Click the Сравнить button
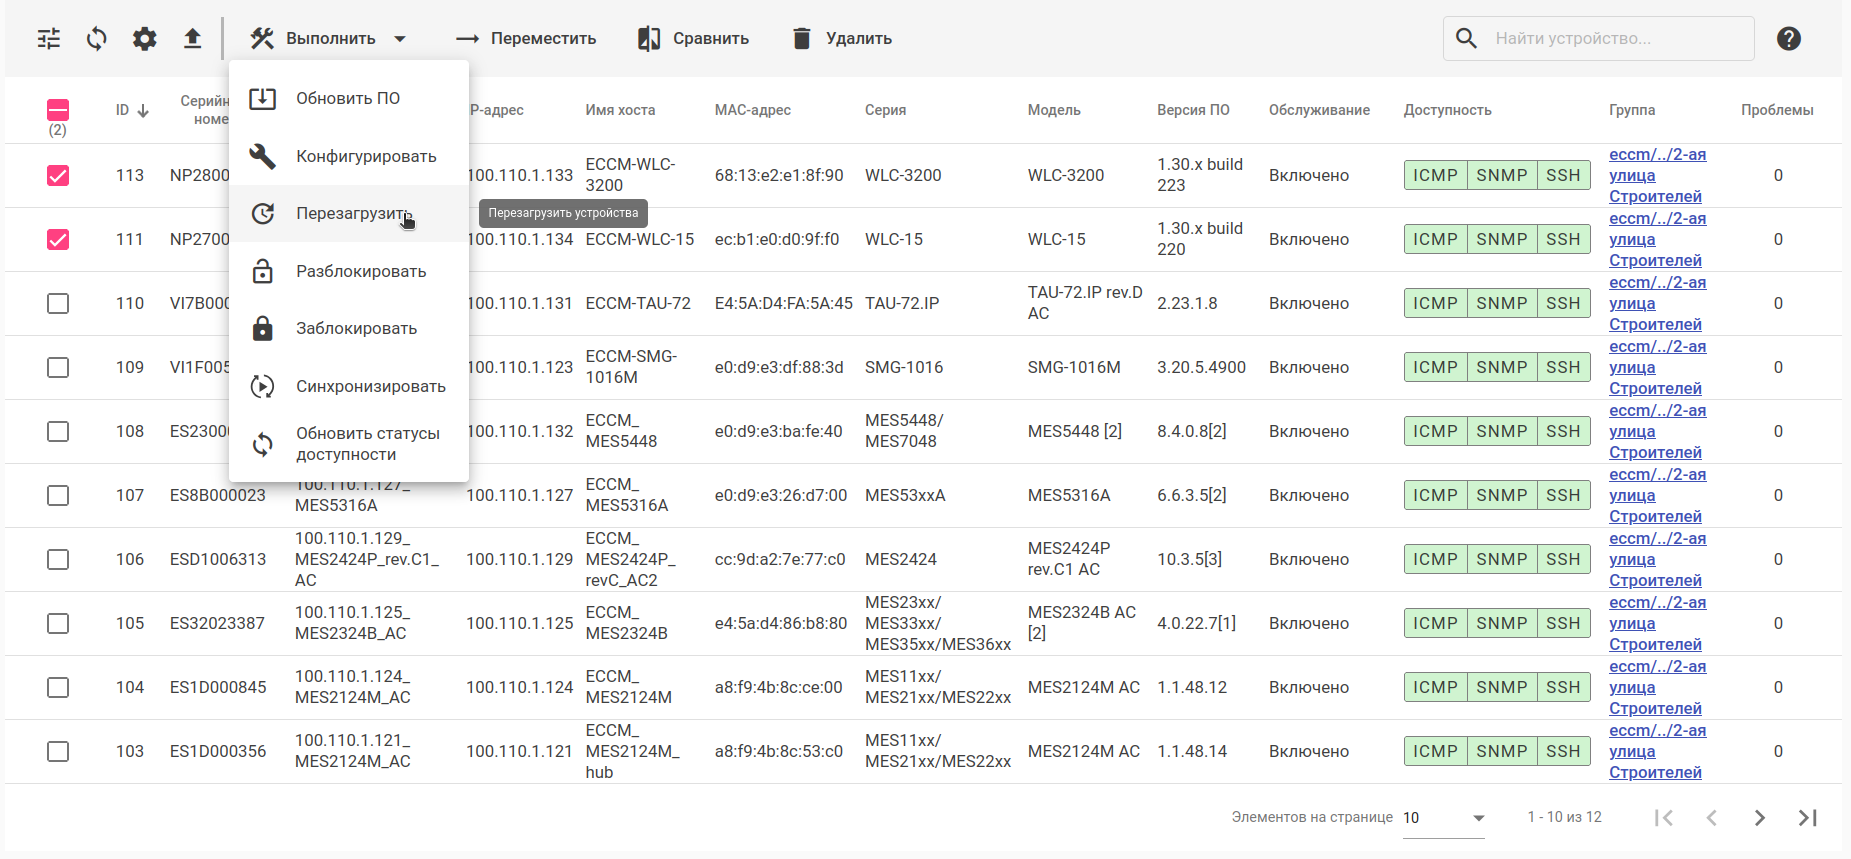This screenshot has height=859, width=1851. [693, 39]
